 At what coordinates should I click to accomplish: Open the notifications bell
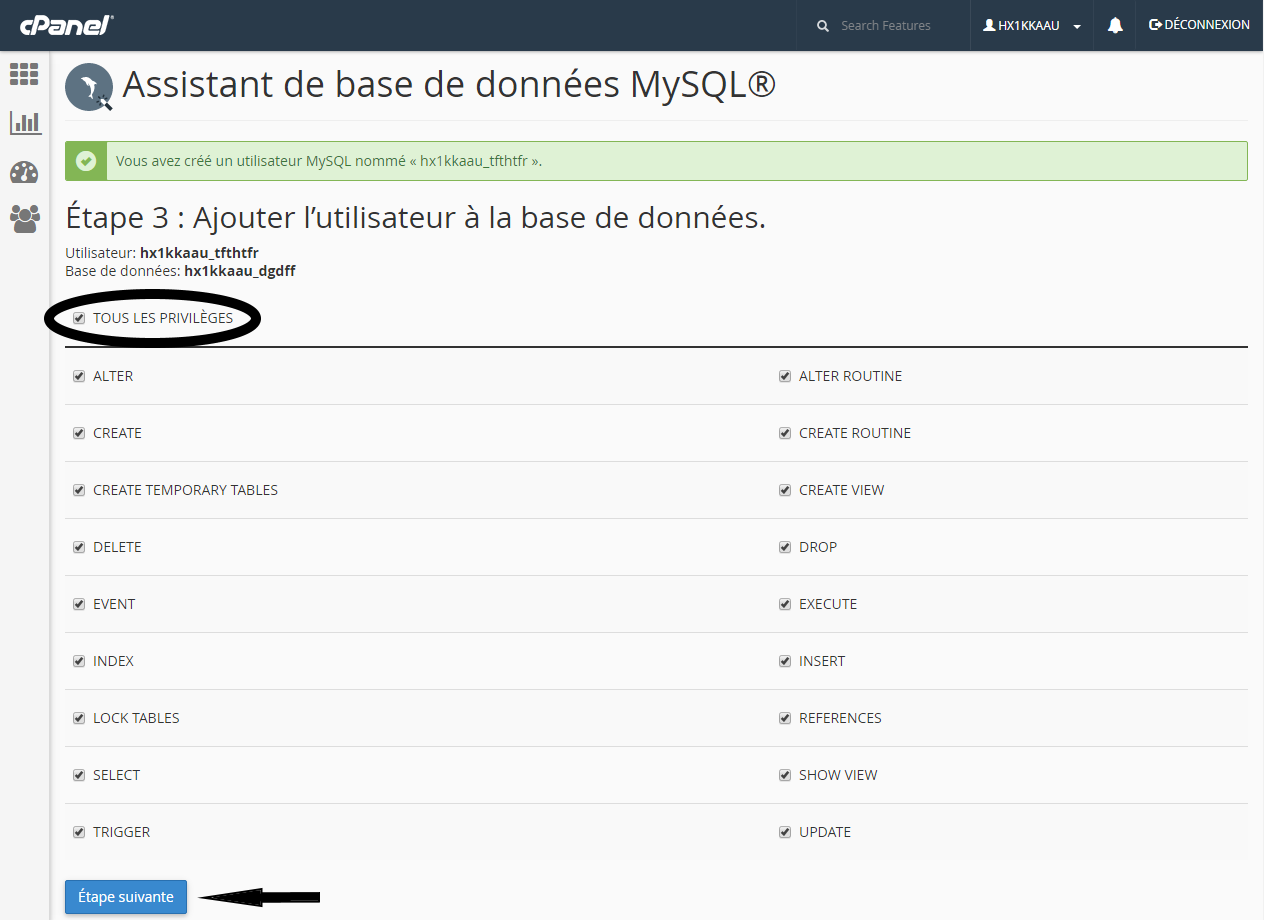1115,25
